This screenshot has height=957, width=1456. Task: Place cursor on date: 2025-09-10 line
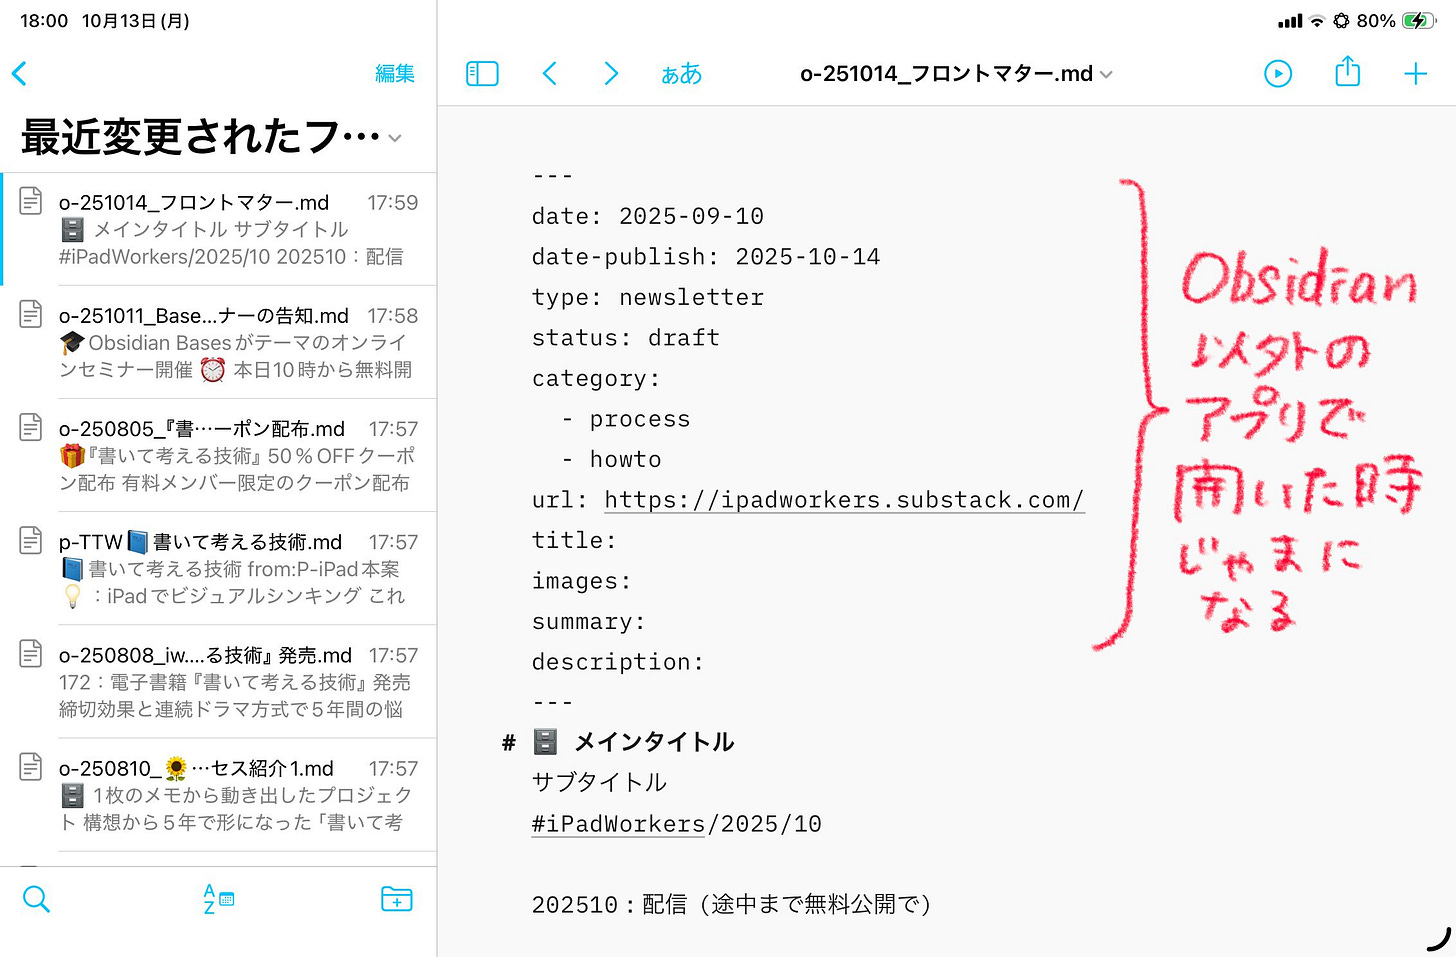pyautogui.click(x=648, y=216)
